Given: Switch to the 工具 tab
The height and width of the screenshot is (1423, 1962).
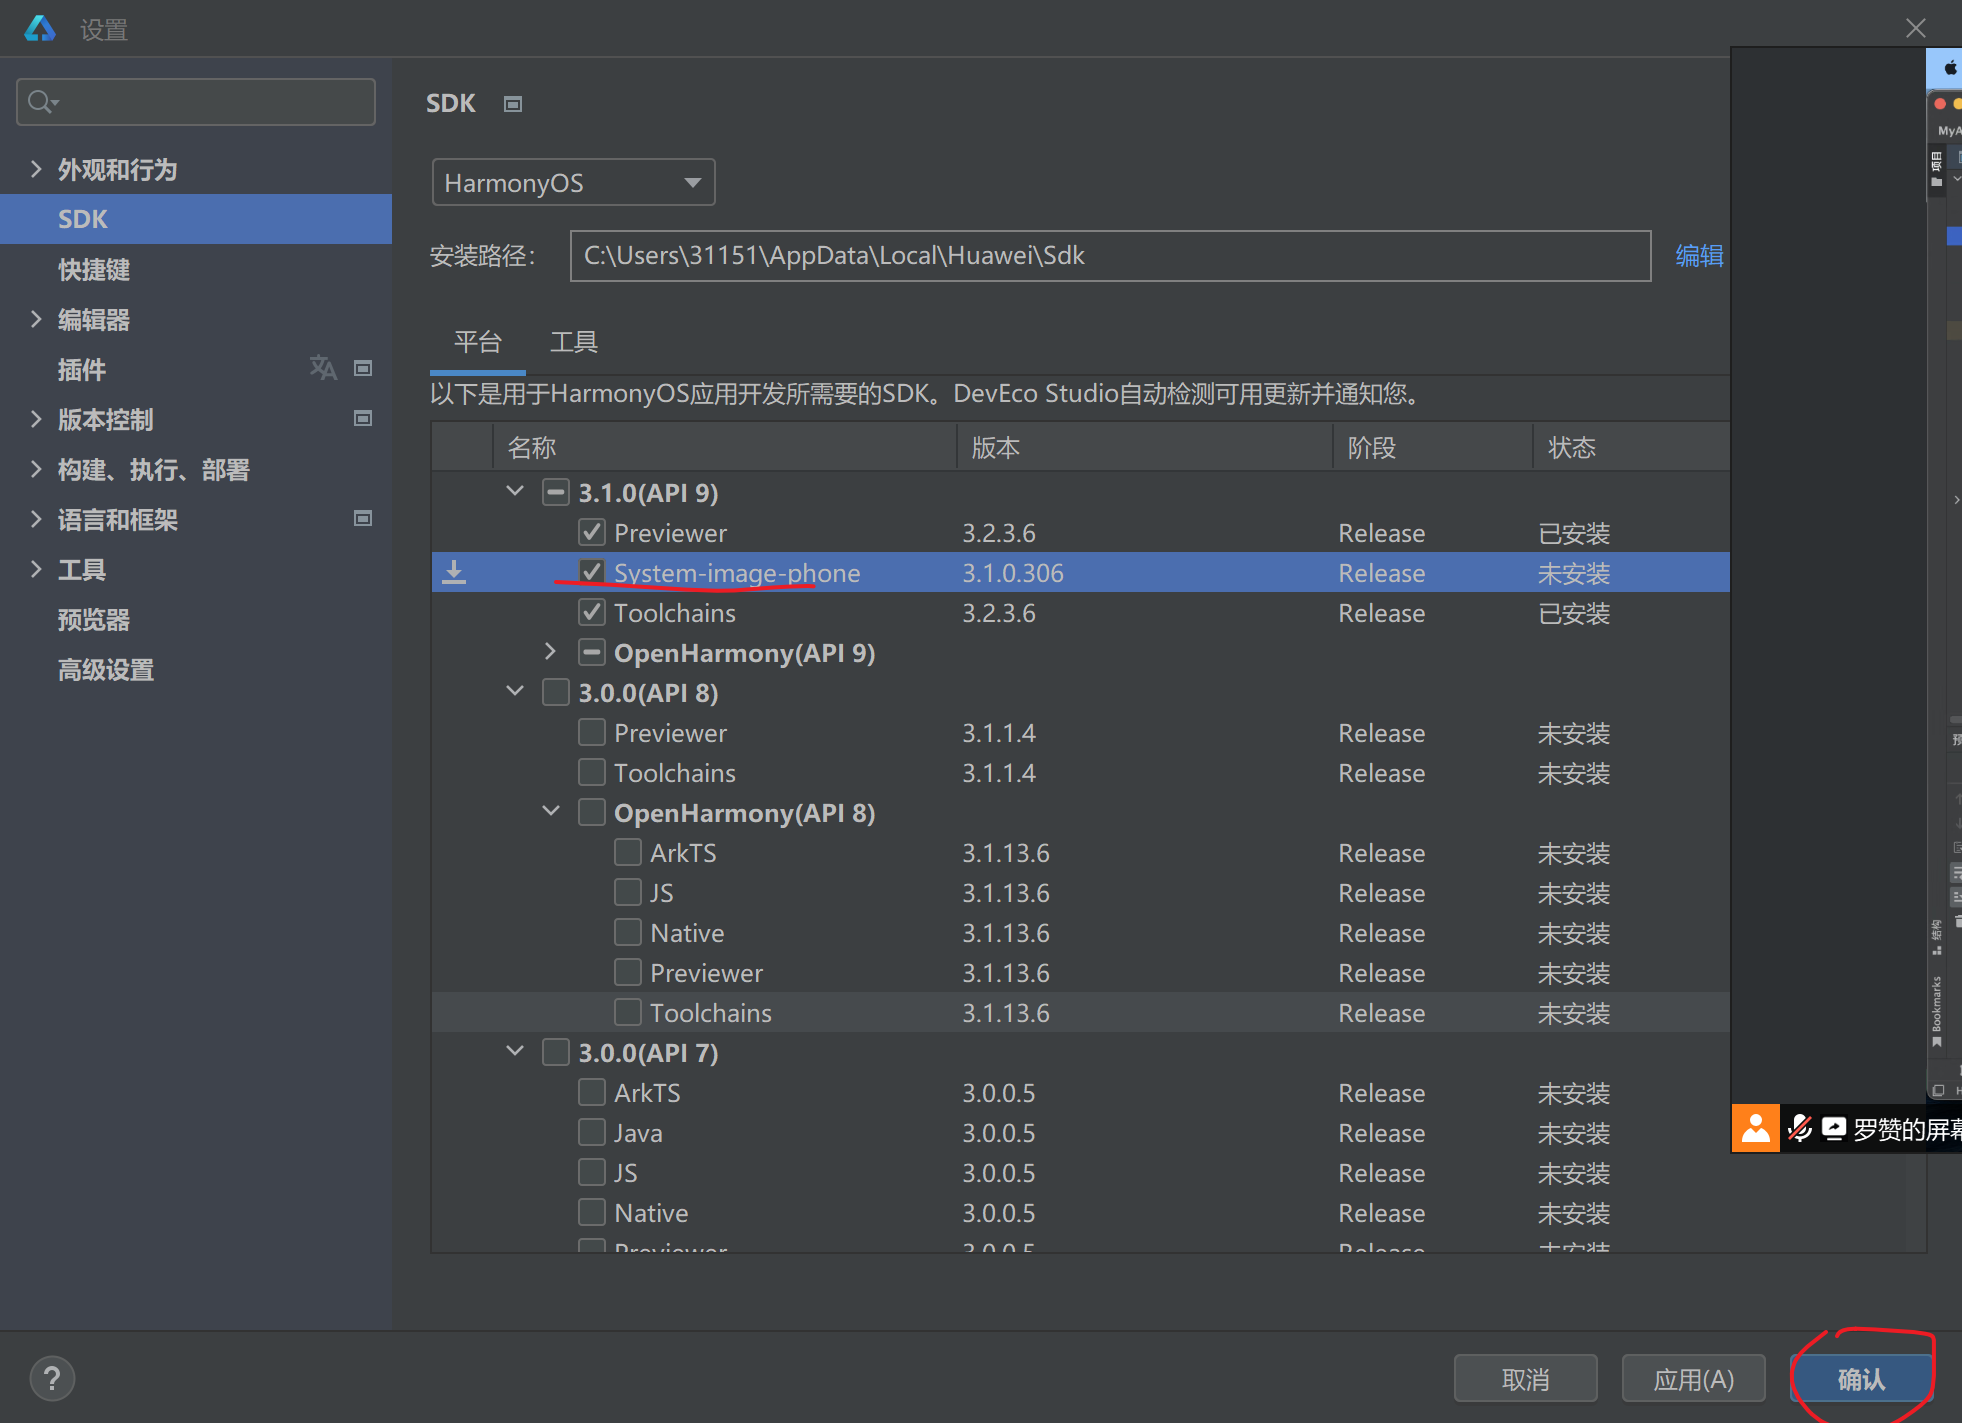Looking at the screenshot, I should [x=574, y=342].
